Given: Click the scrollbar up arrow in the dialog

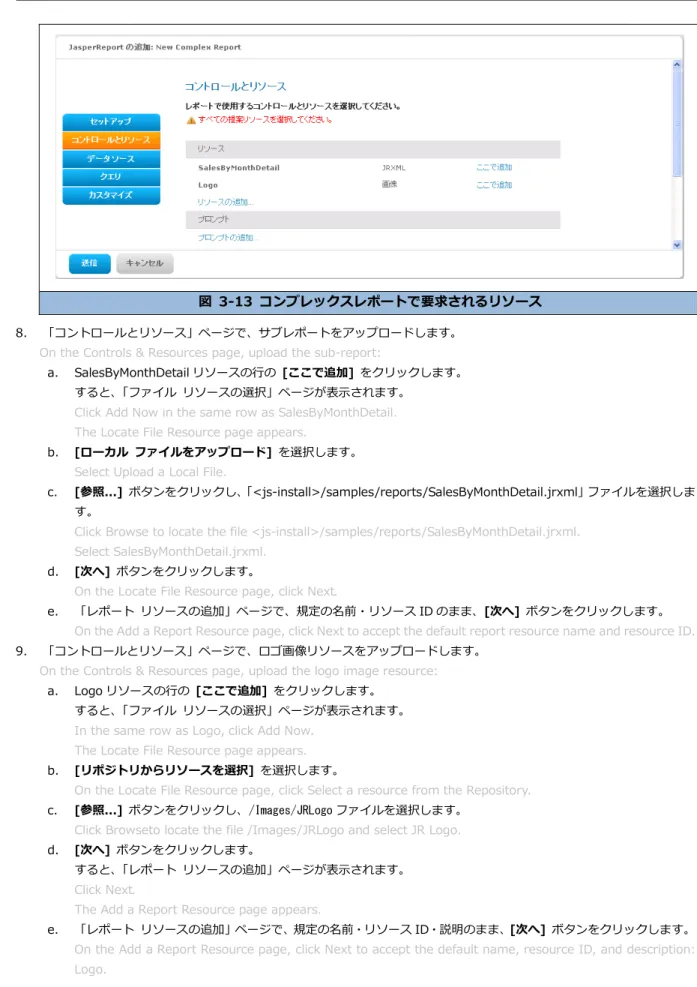Looking at the screenshot, I should pyautogui.click(x=677, y=64).
